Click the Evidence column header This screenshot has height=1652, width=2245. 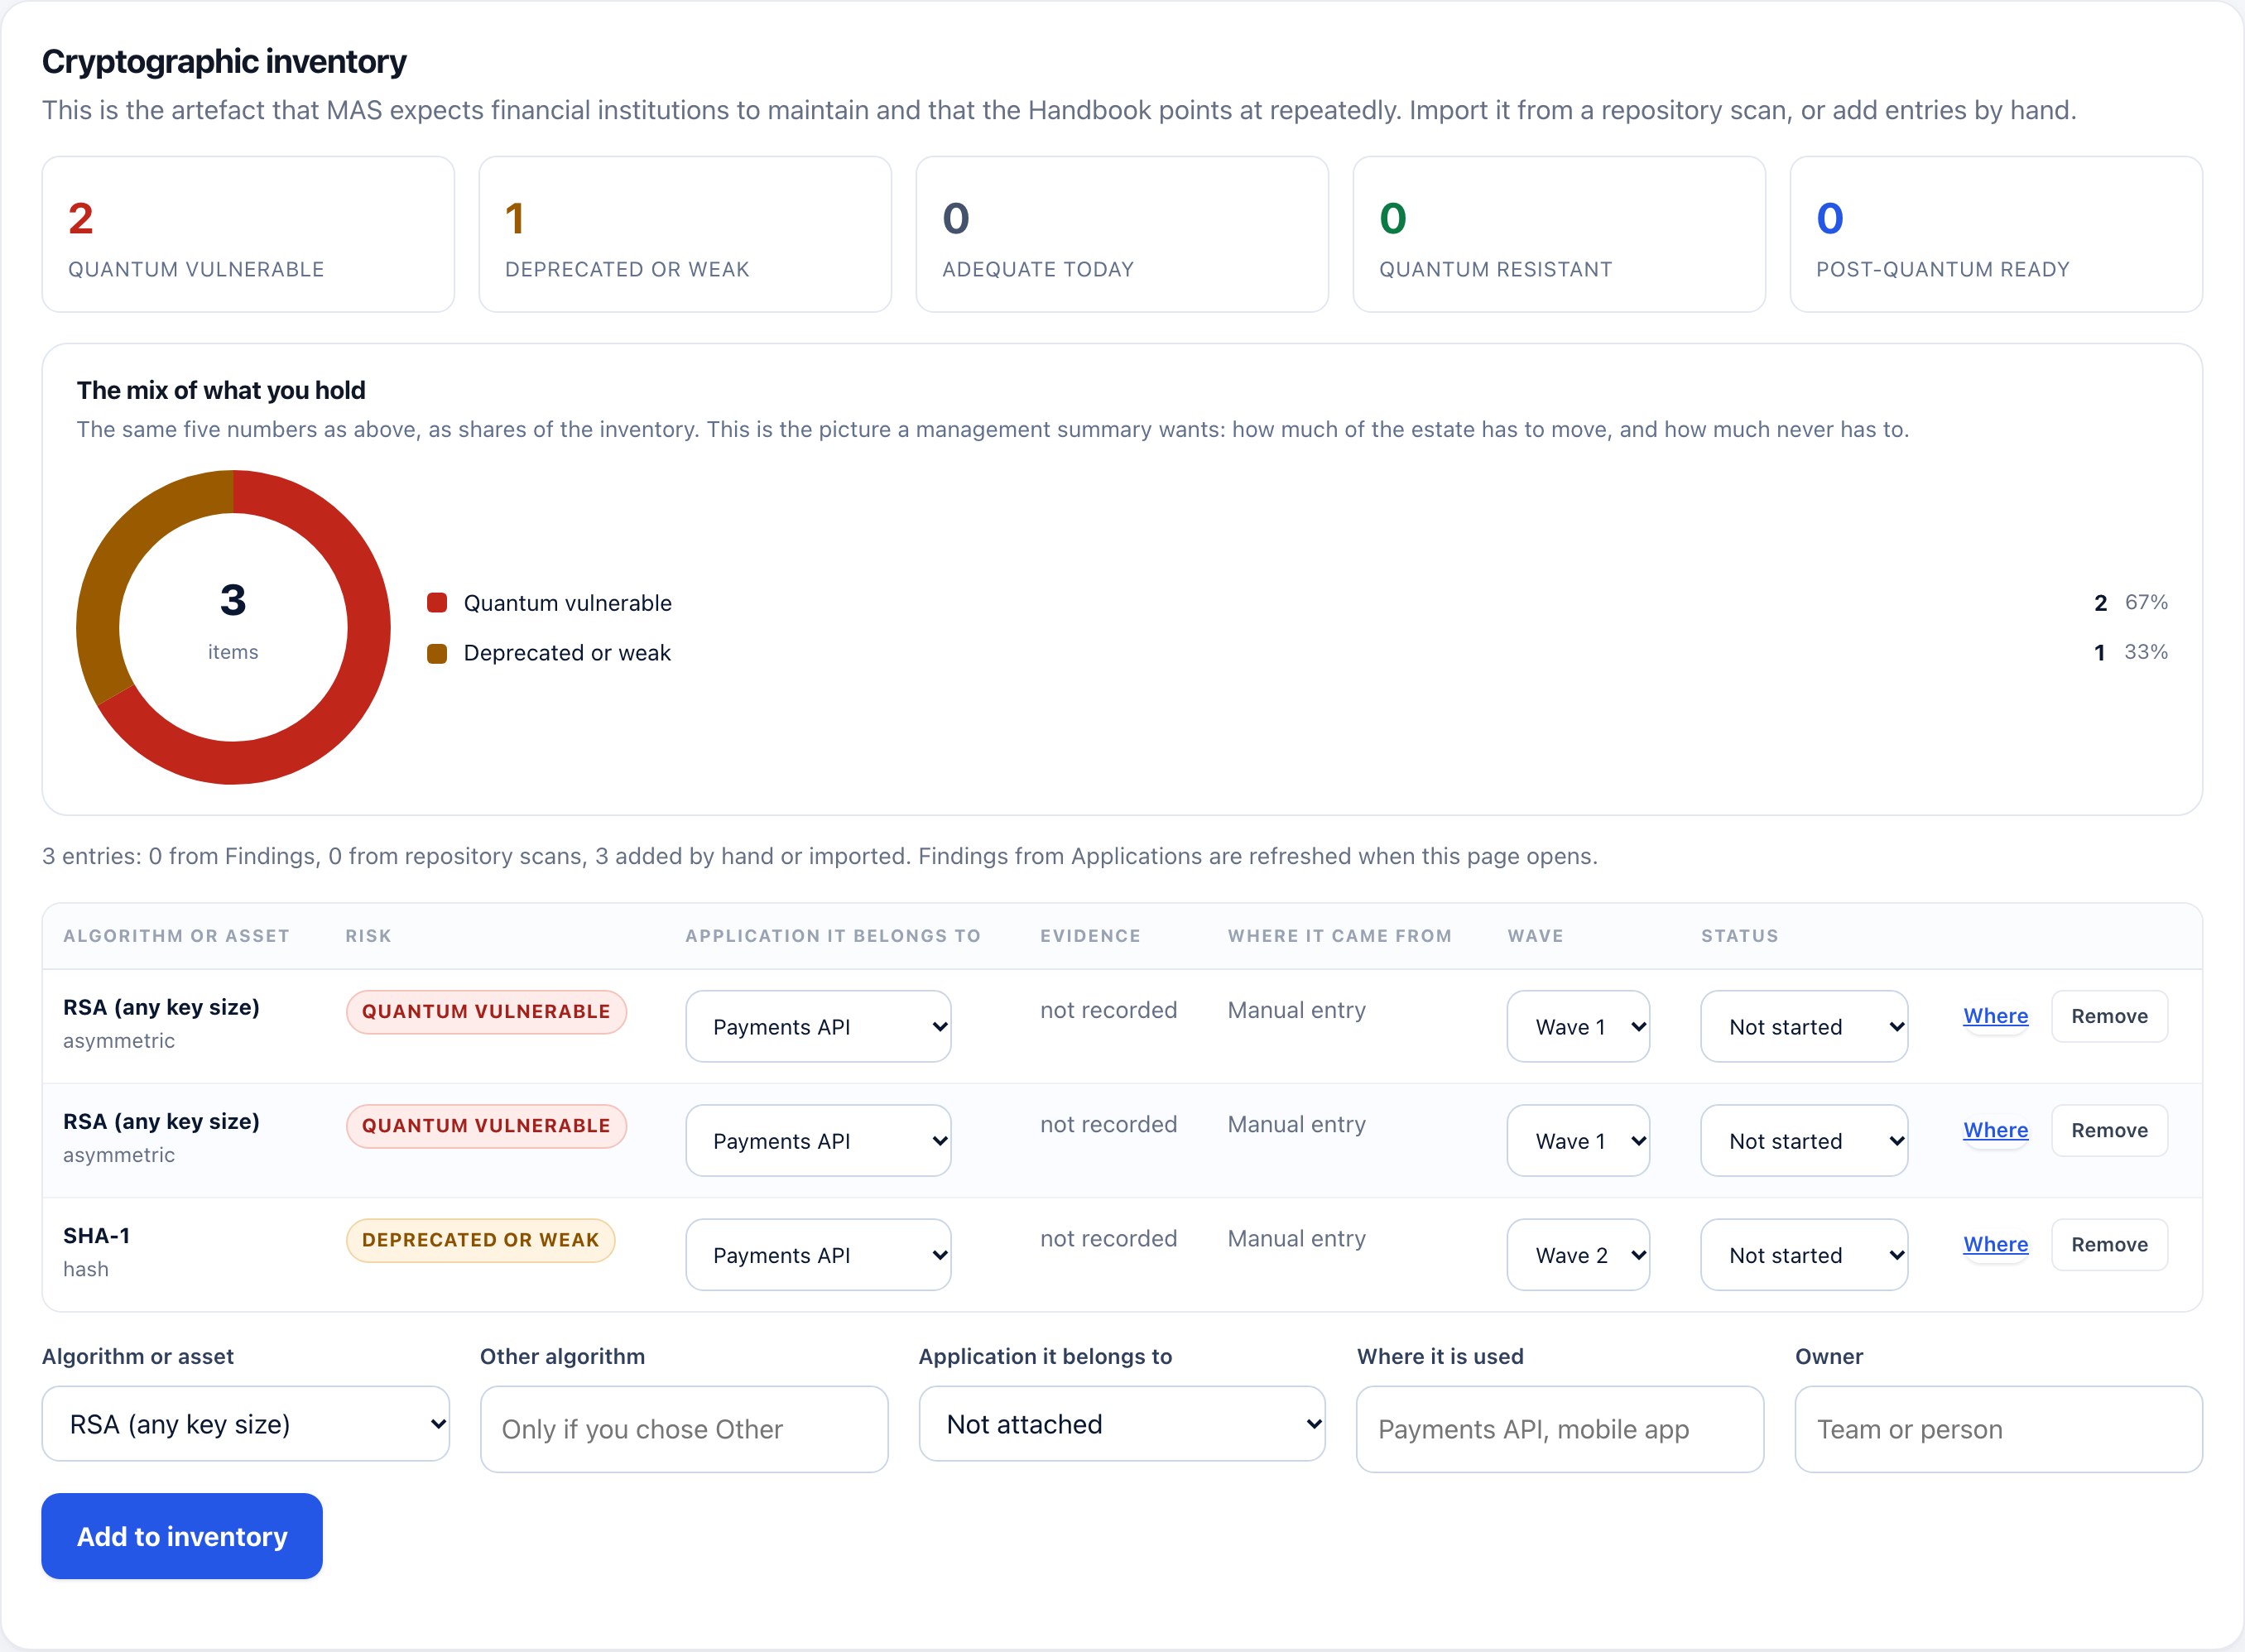[1090, 936]
